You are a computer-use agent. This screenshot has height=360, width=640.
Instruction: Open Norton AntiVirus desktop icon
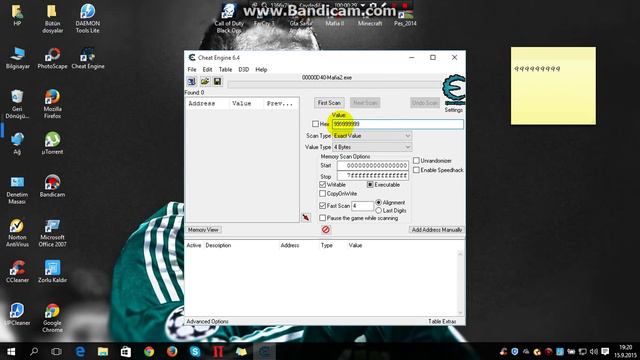click(17, 233)
